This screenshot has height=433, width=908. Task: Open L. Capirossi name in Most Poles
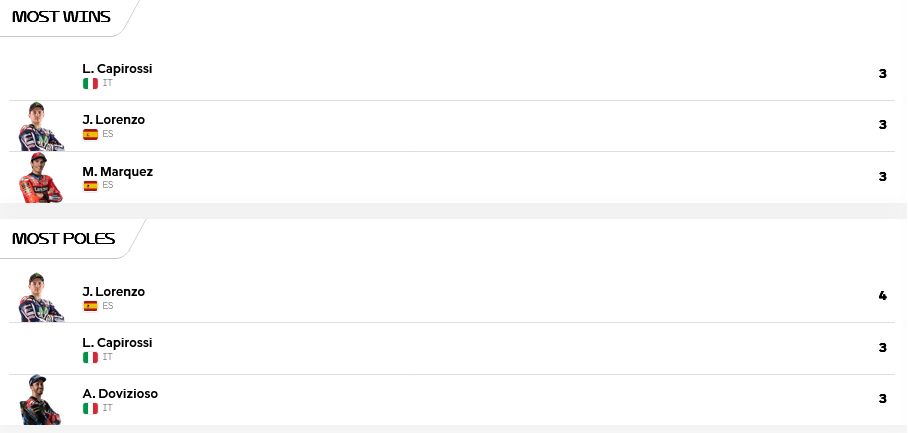pyautogui.click(x=117, y=342)
